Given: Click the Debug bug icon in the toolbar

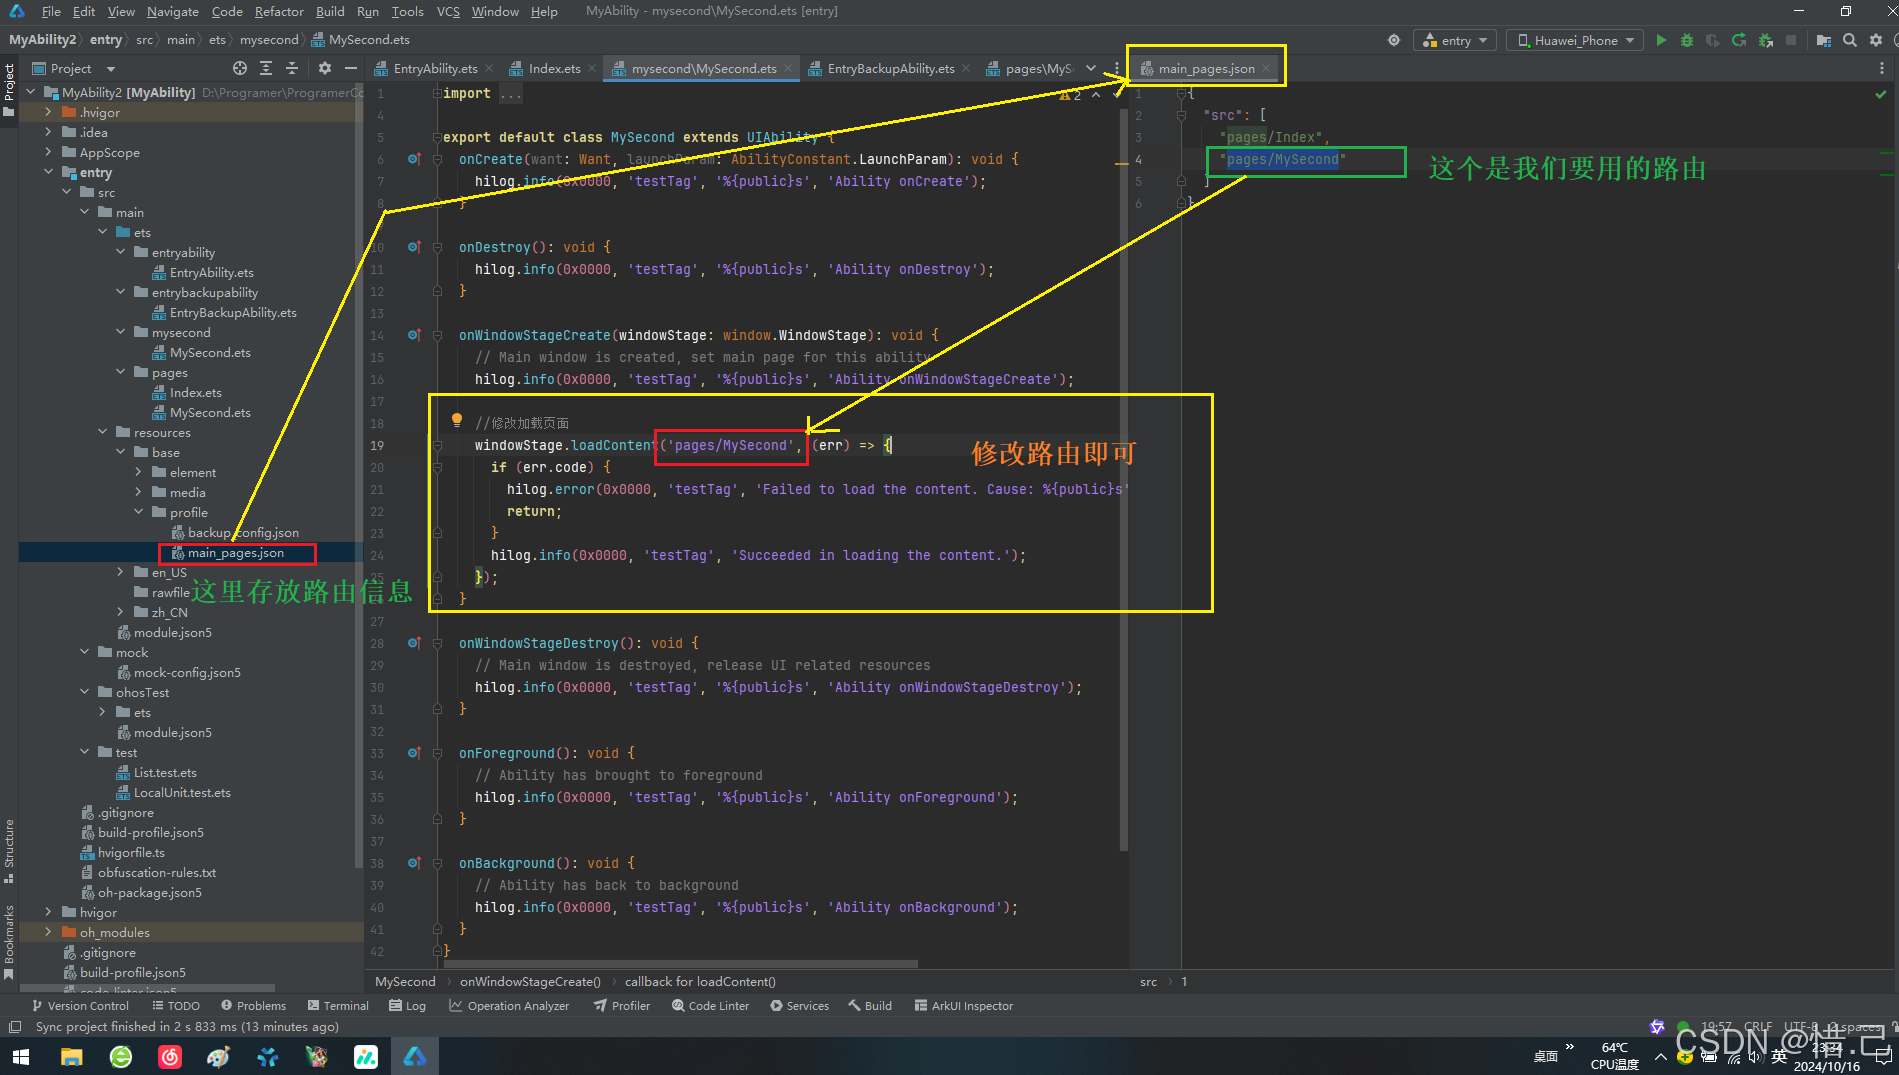Looking at the screenshot, I should (x=1687, y=40).
